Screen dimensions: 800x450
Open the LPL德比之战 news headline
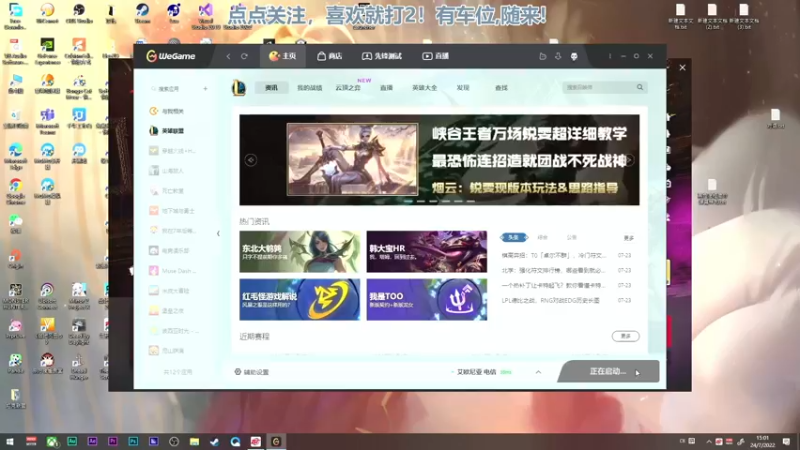click(551, 301)
